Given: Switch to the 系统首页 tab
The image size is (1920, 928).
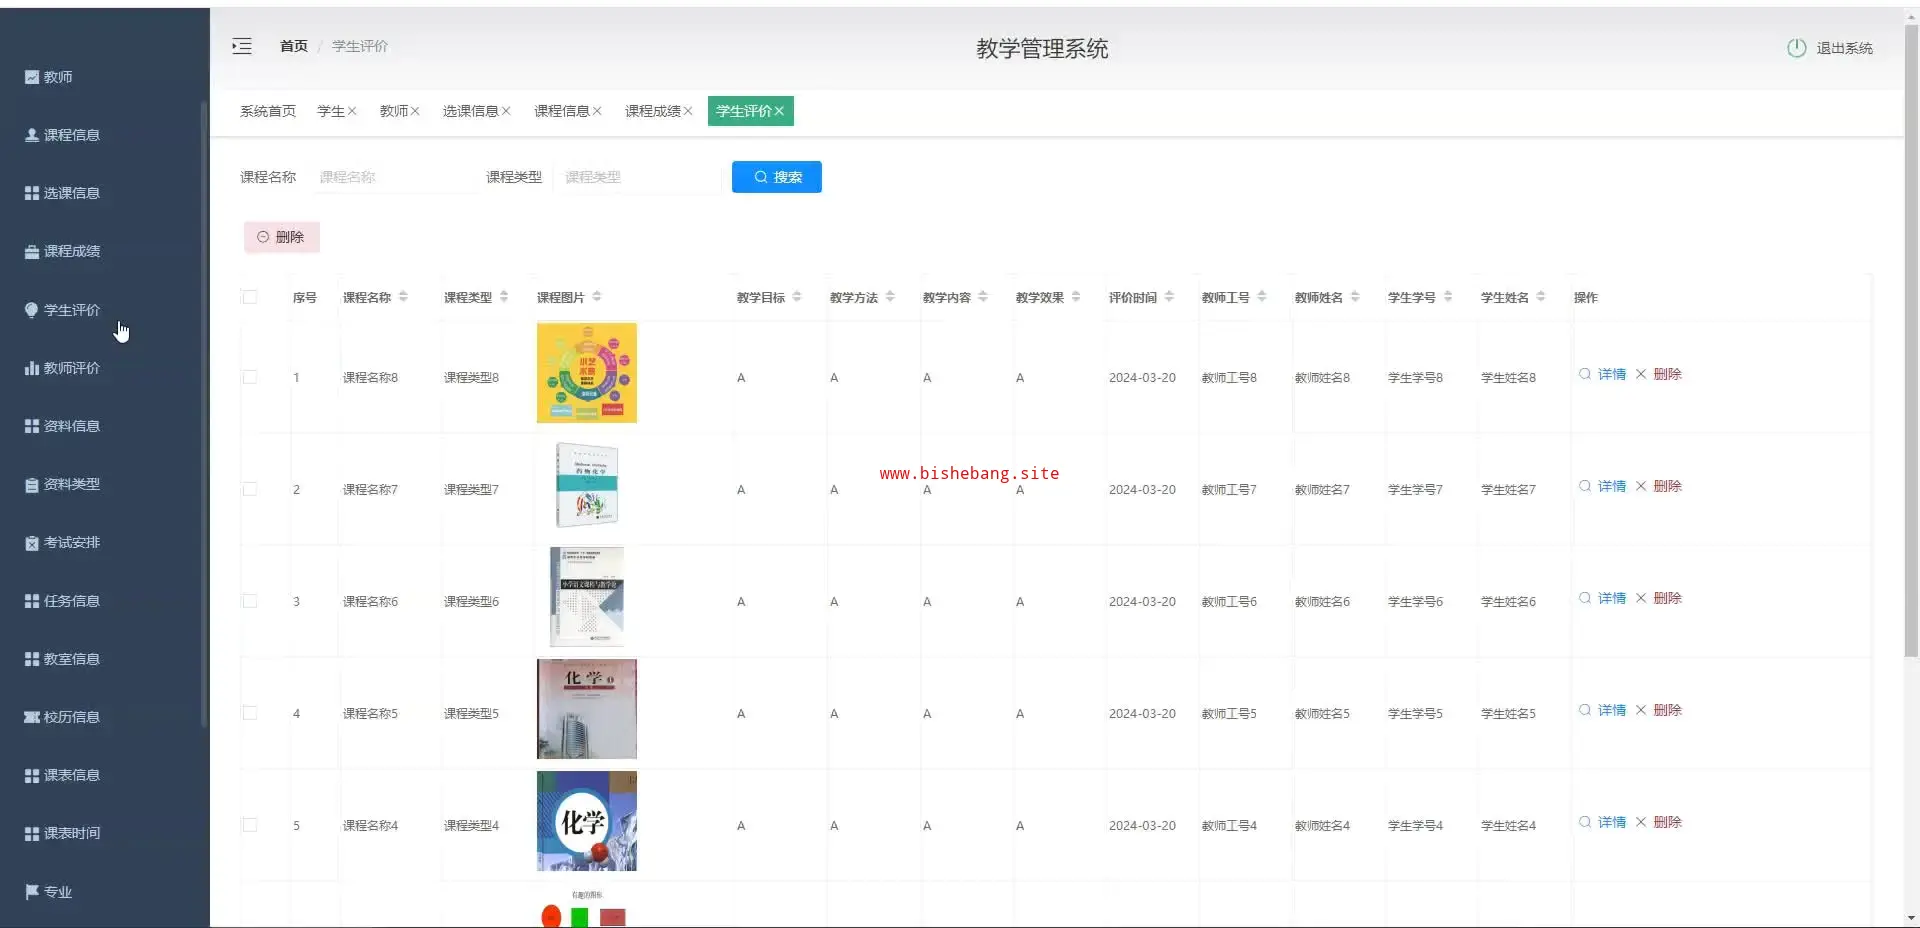Looking at the screenshot, I should (268, 111).
